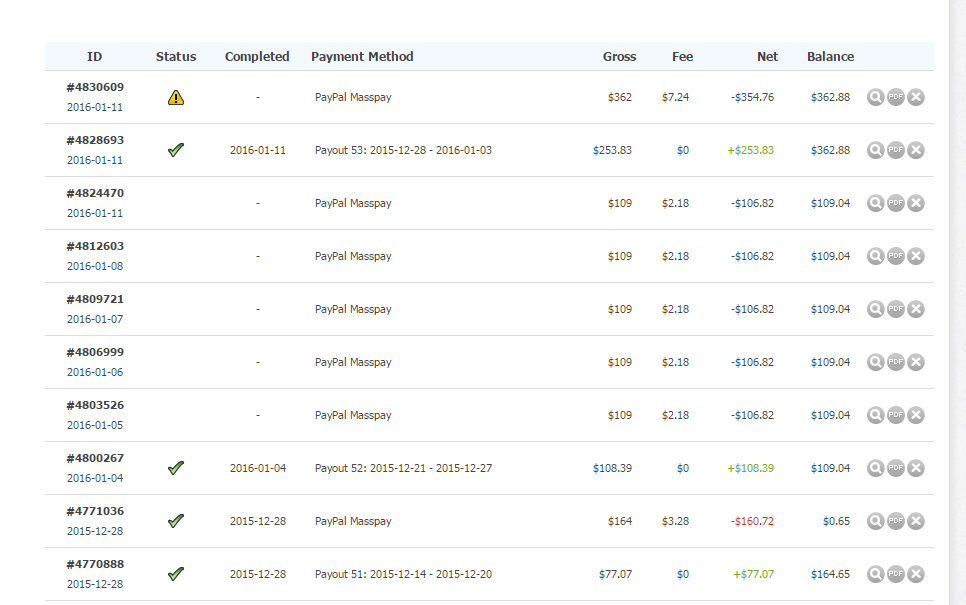Click PDF icon for transaction #4809721

(x=896, y=309)
